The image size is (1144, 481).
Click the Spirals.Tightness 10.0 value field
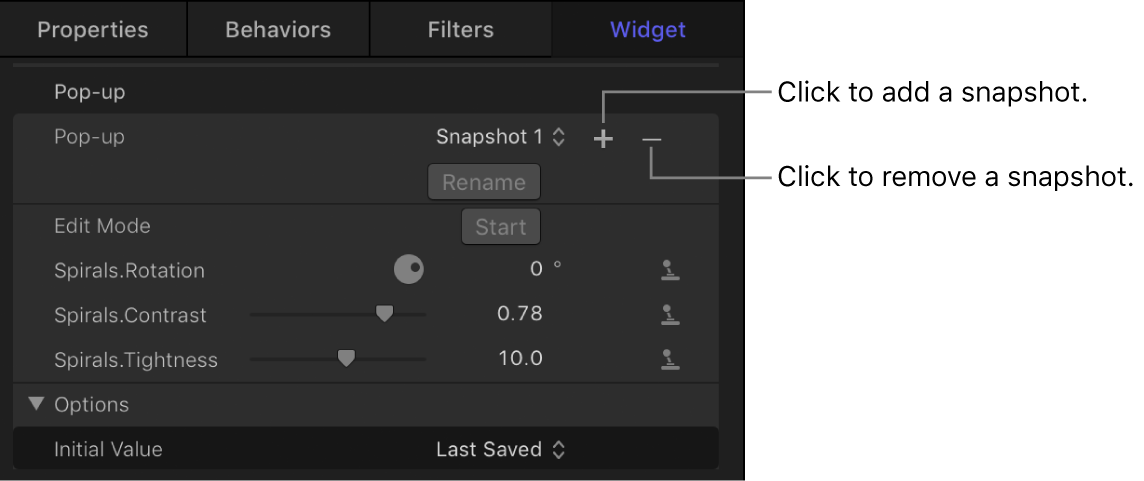520,358
